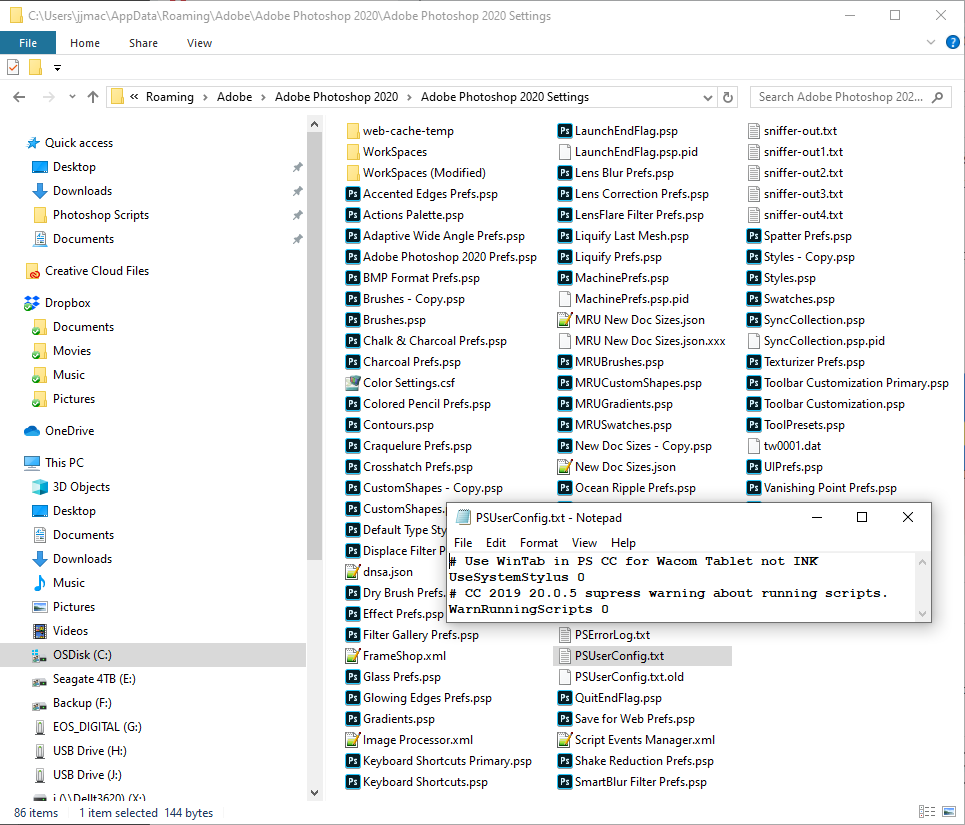965x825 pixels.
Task: Click the chevron after Adobe Photoshop 2020 breadcrumb
Action: tap(409, 97)
